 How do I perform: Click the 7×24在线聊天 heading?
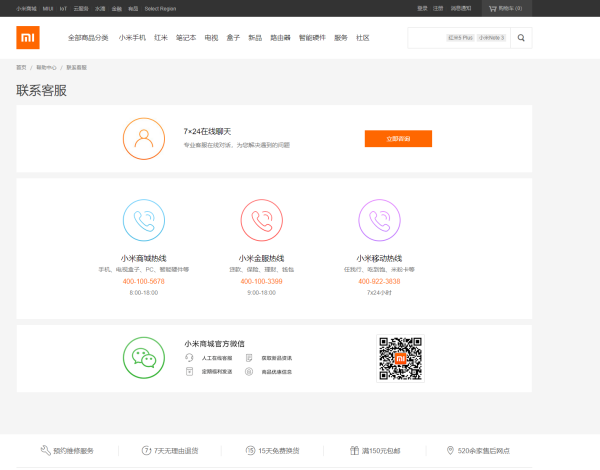[x=207, y=131]
